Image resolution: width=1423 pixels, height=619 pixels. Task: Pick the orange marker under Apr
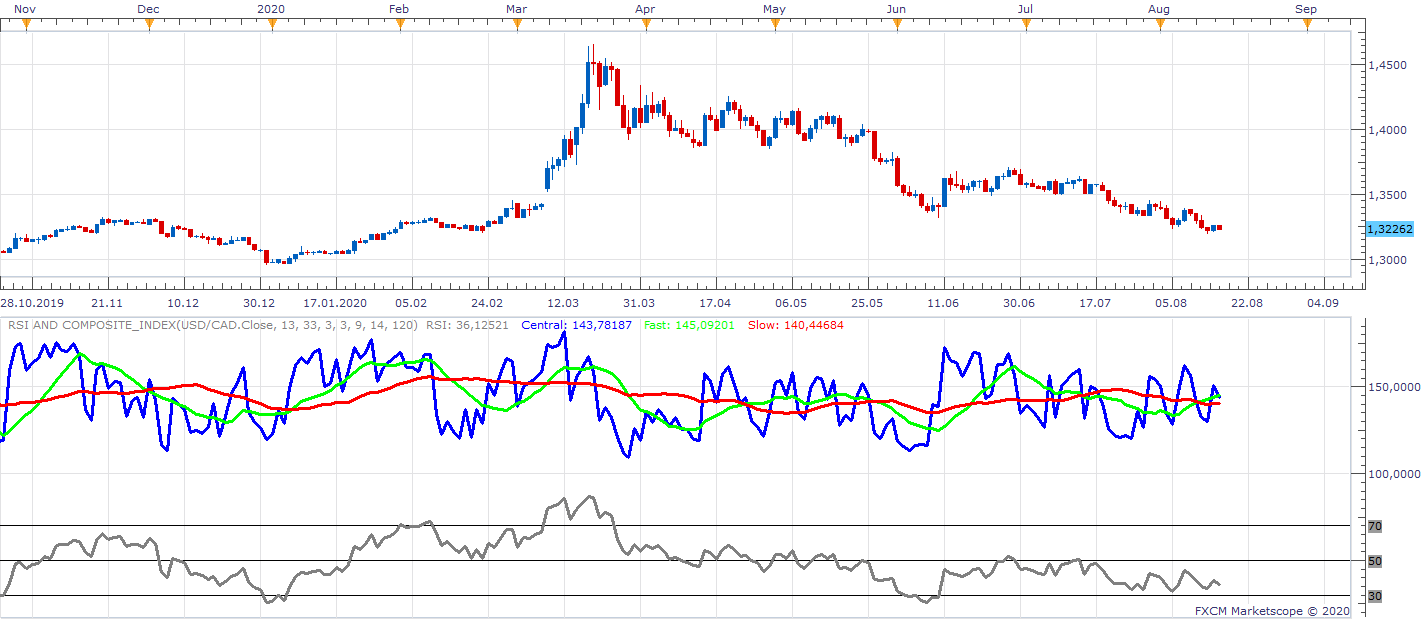click(x=645, y=23)
